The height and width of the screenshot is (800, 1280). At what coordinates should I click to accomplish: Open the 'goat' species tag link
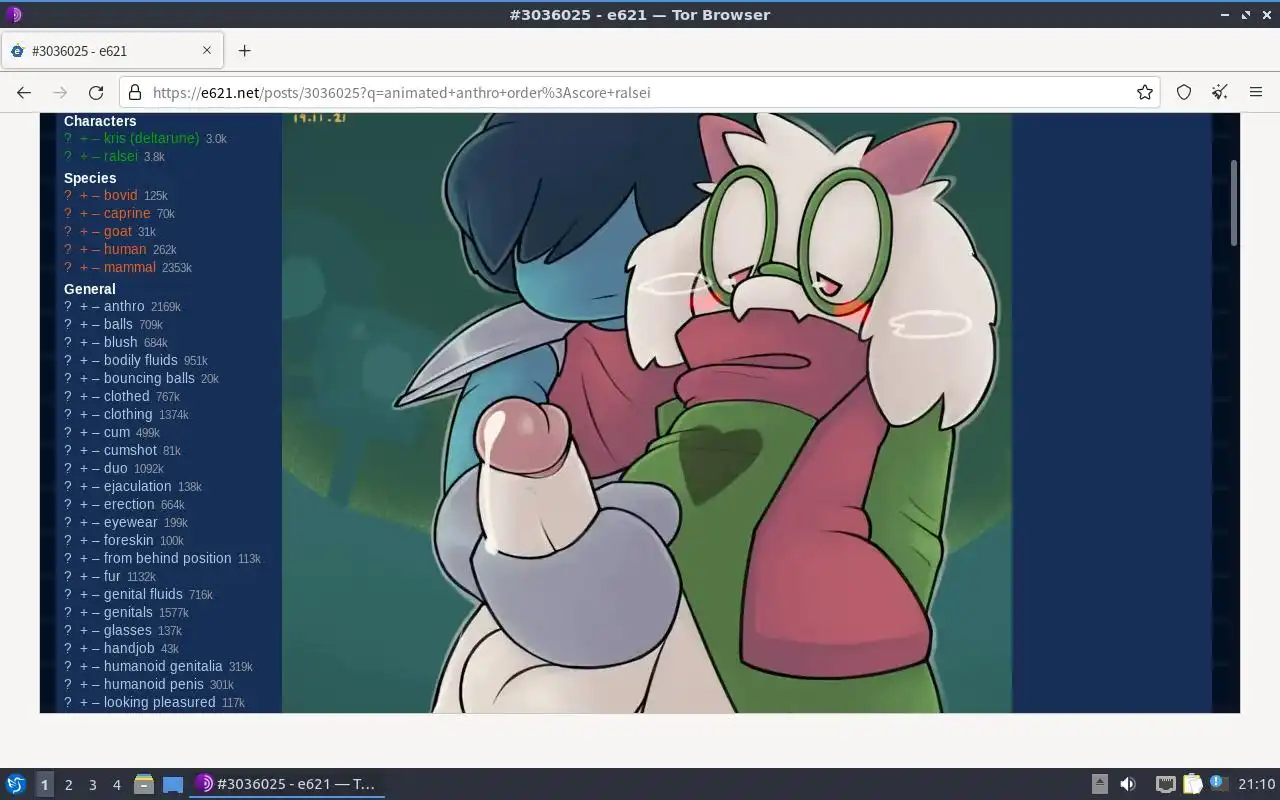[118, 231]
